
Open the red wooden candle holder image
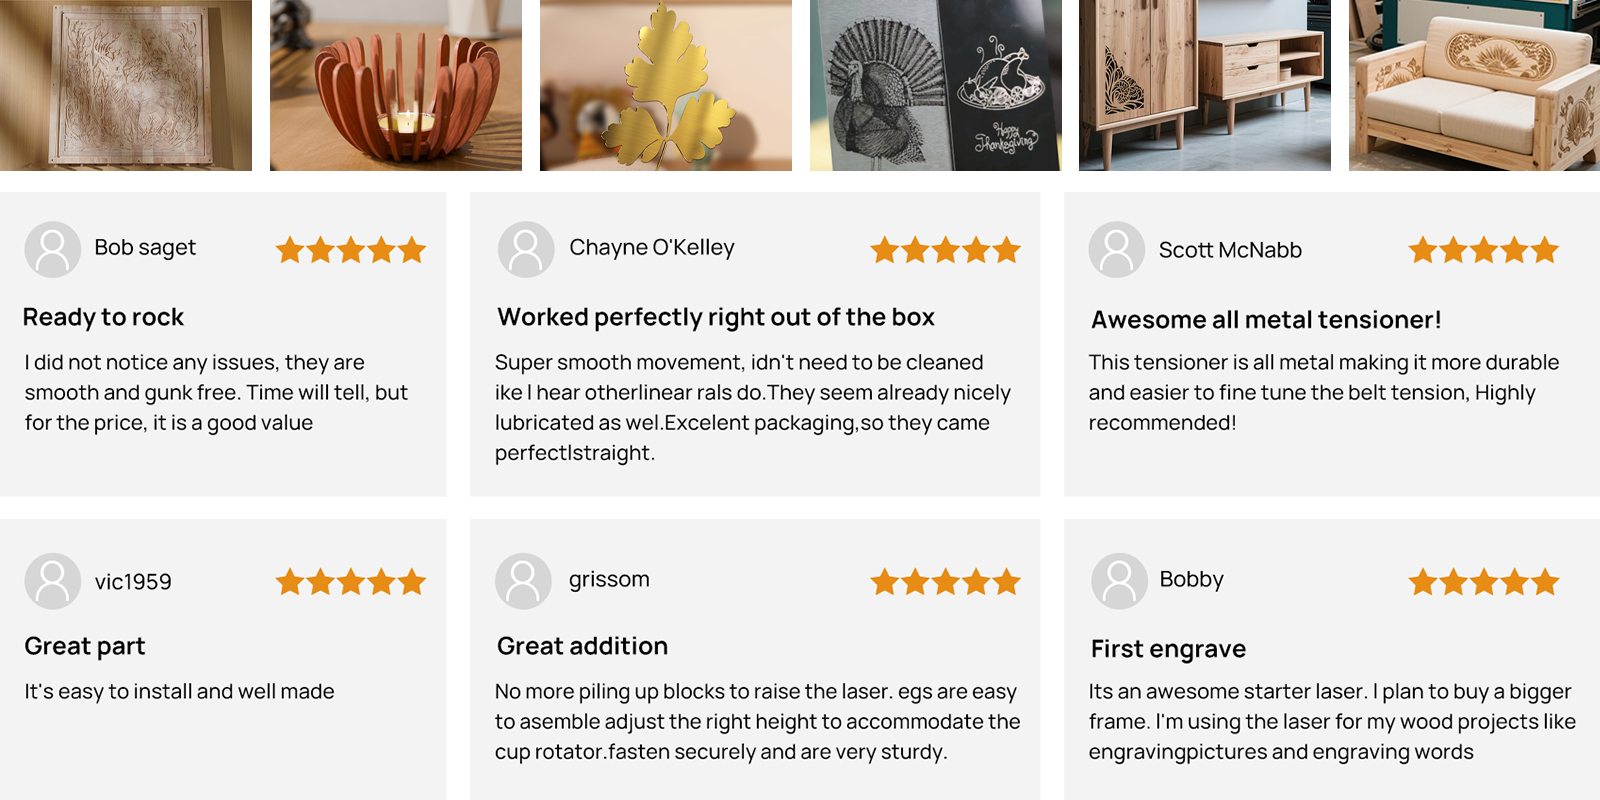click(396, 85)
